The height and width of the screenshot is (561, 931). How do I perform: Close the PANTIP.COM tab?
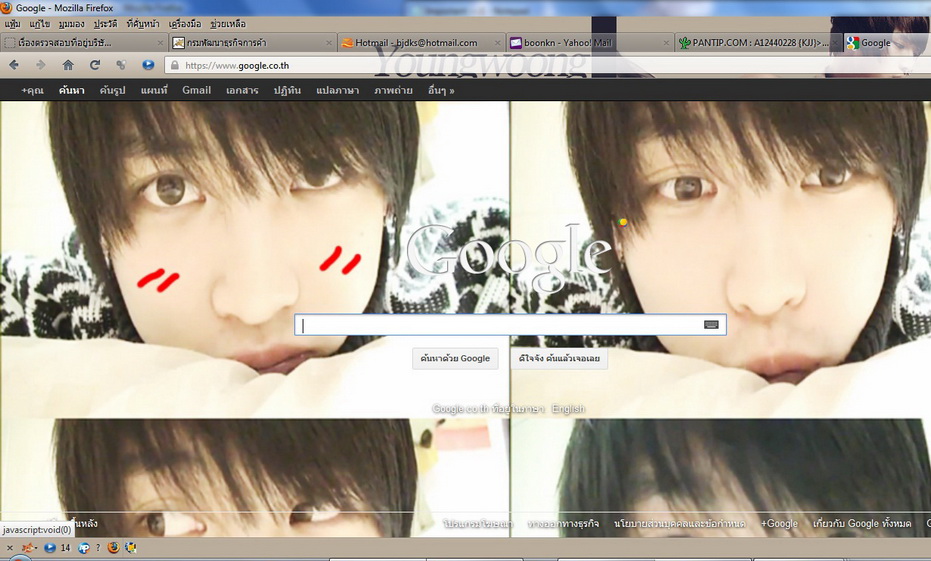[x=835, y=43]
